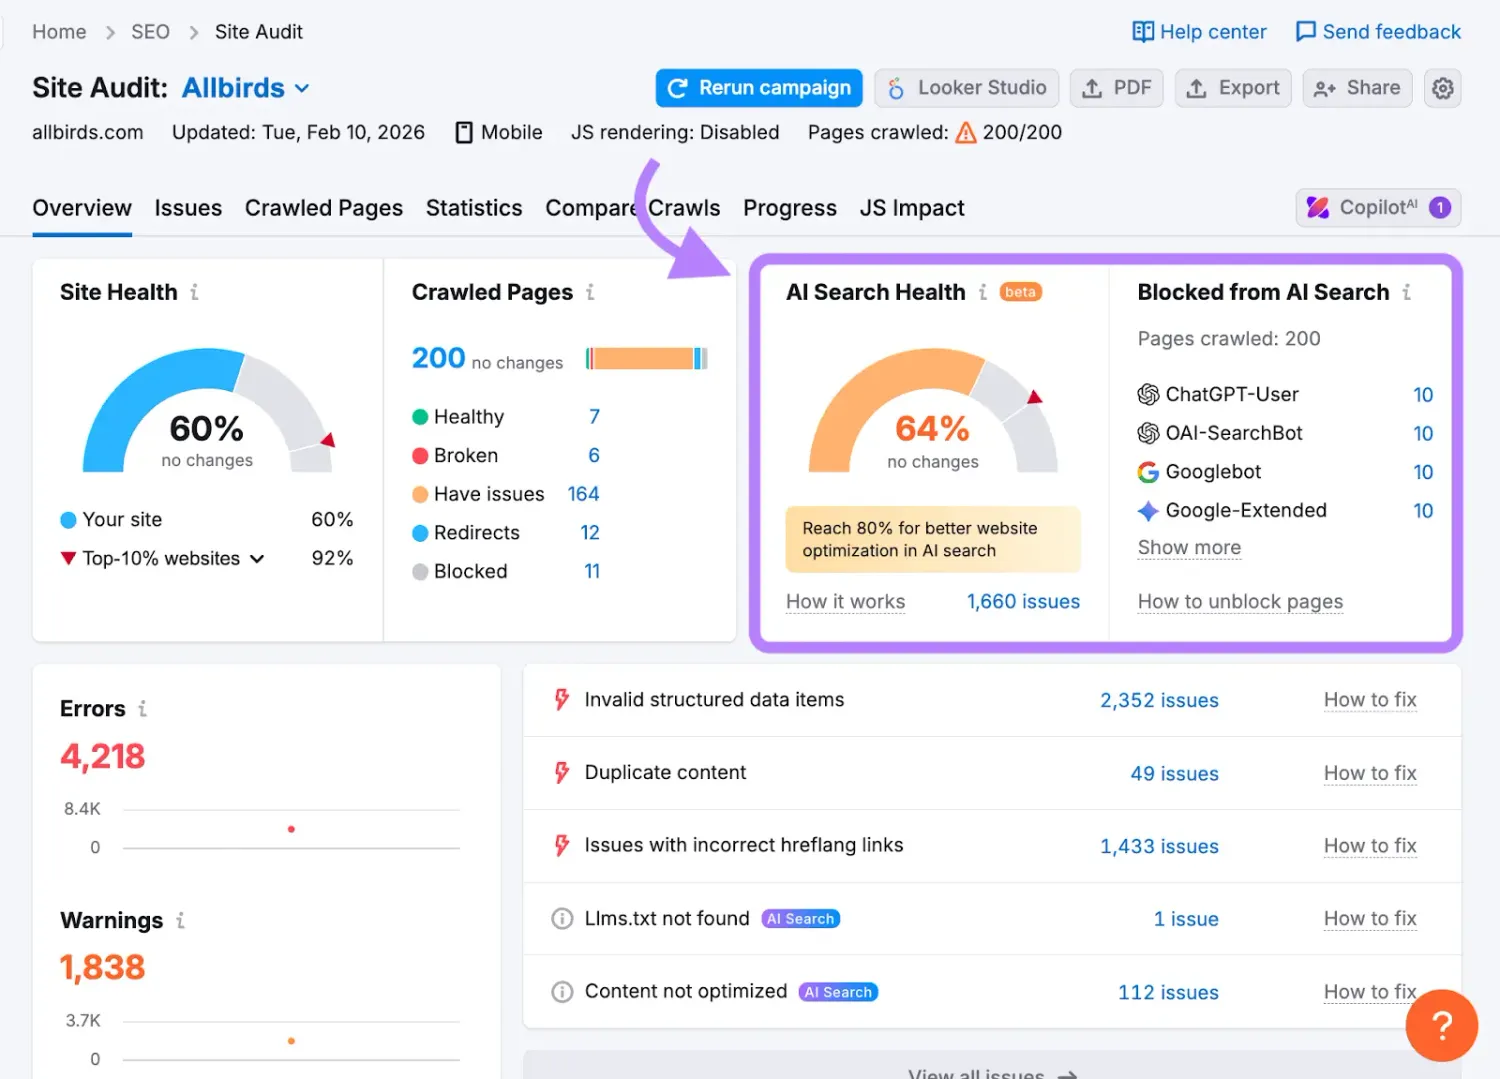Switch to the Issues tab

coord(188,208)
